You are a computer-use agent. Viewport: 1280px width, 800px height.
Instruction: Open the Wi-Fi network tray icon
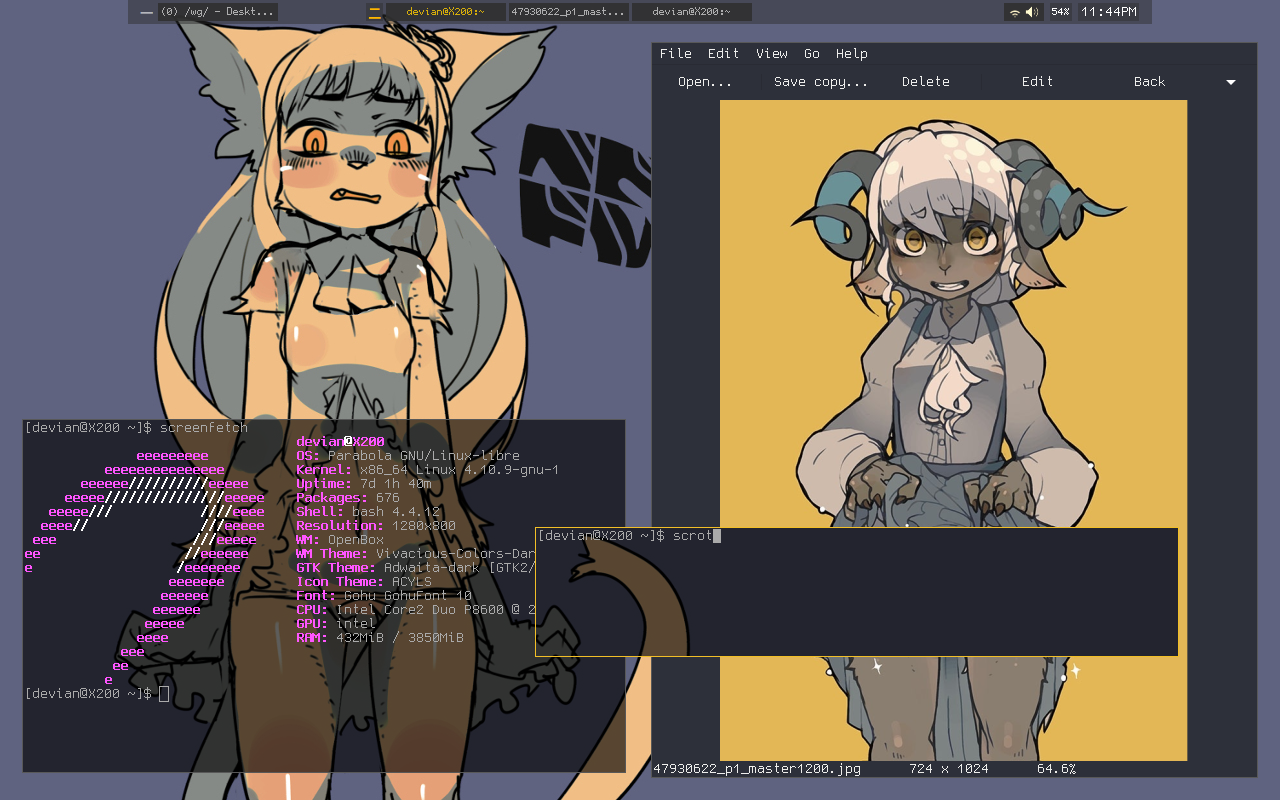pyautogui.click(x=1015, y=12)
